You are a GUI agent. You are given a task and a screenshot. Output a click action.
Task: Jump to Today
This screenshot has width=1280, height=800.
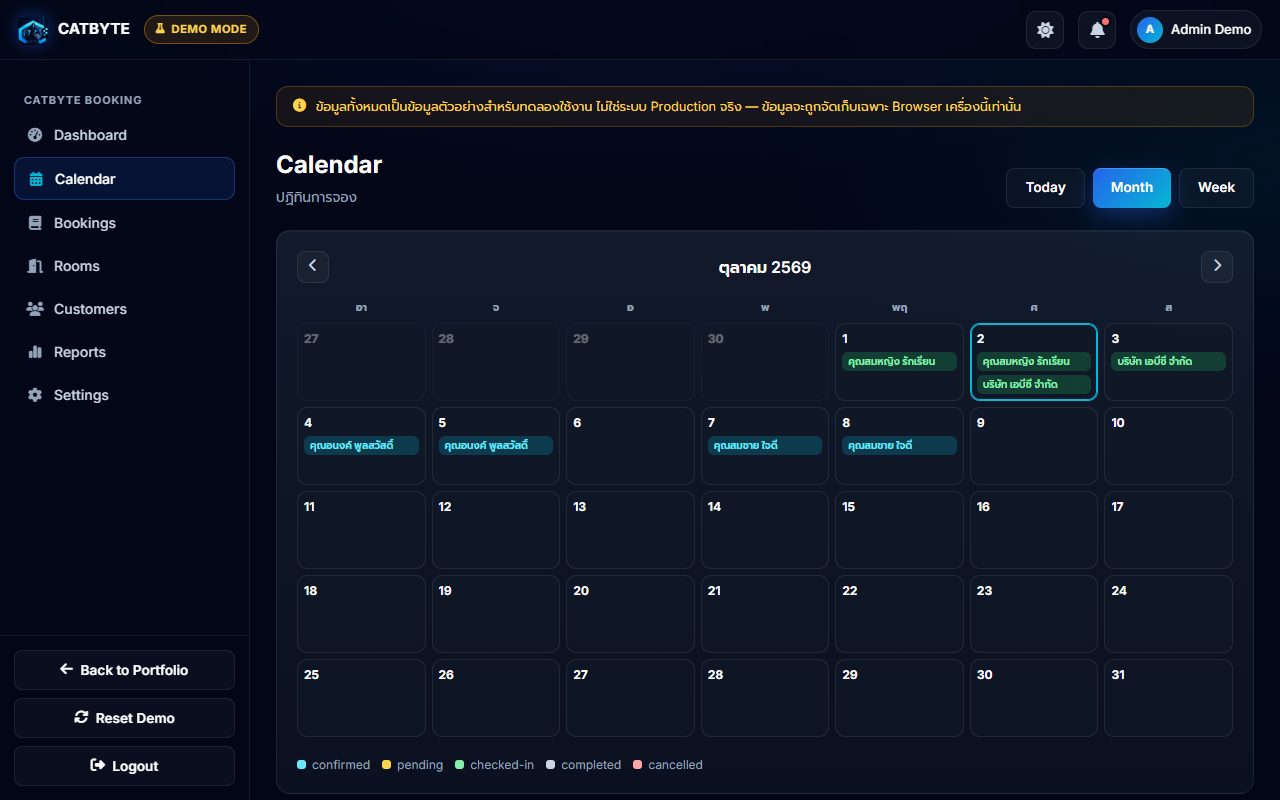coord(1045,188)
